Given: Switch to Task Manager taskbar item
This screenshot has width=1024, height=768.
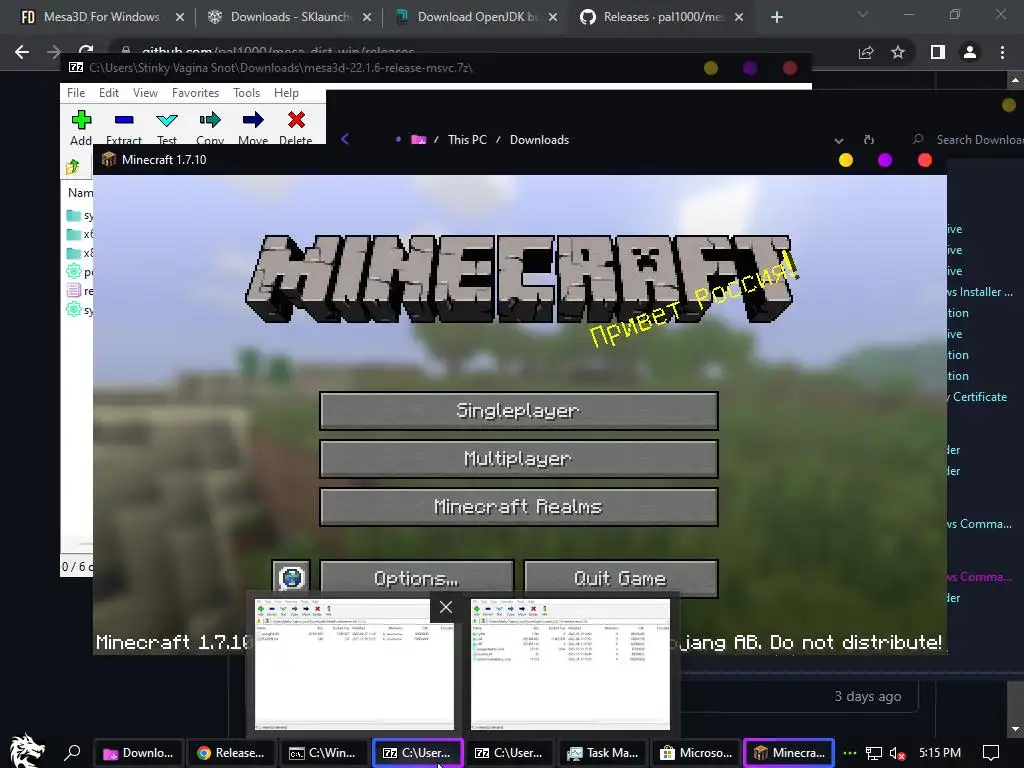Looking at the screenshot, I should [x=603, y=753].
